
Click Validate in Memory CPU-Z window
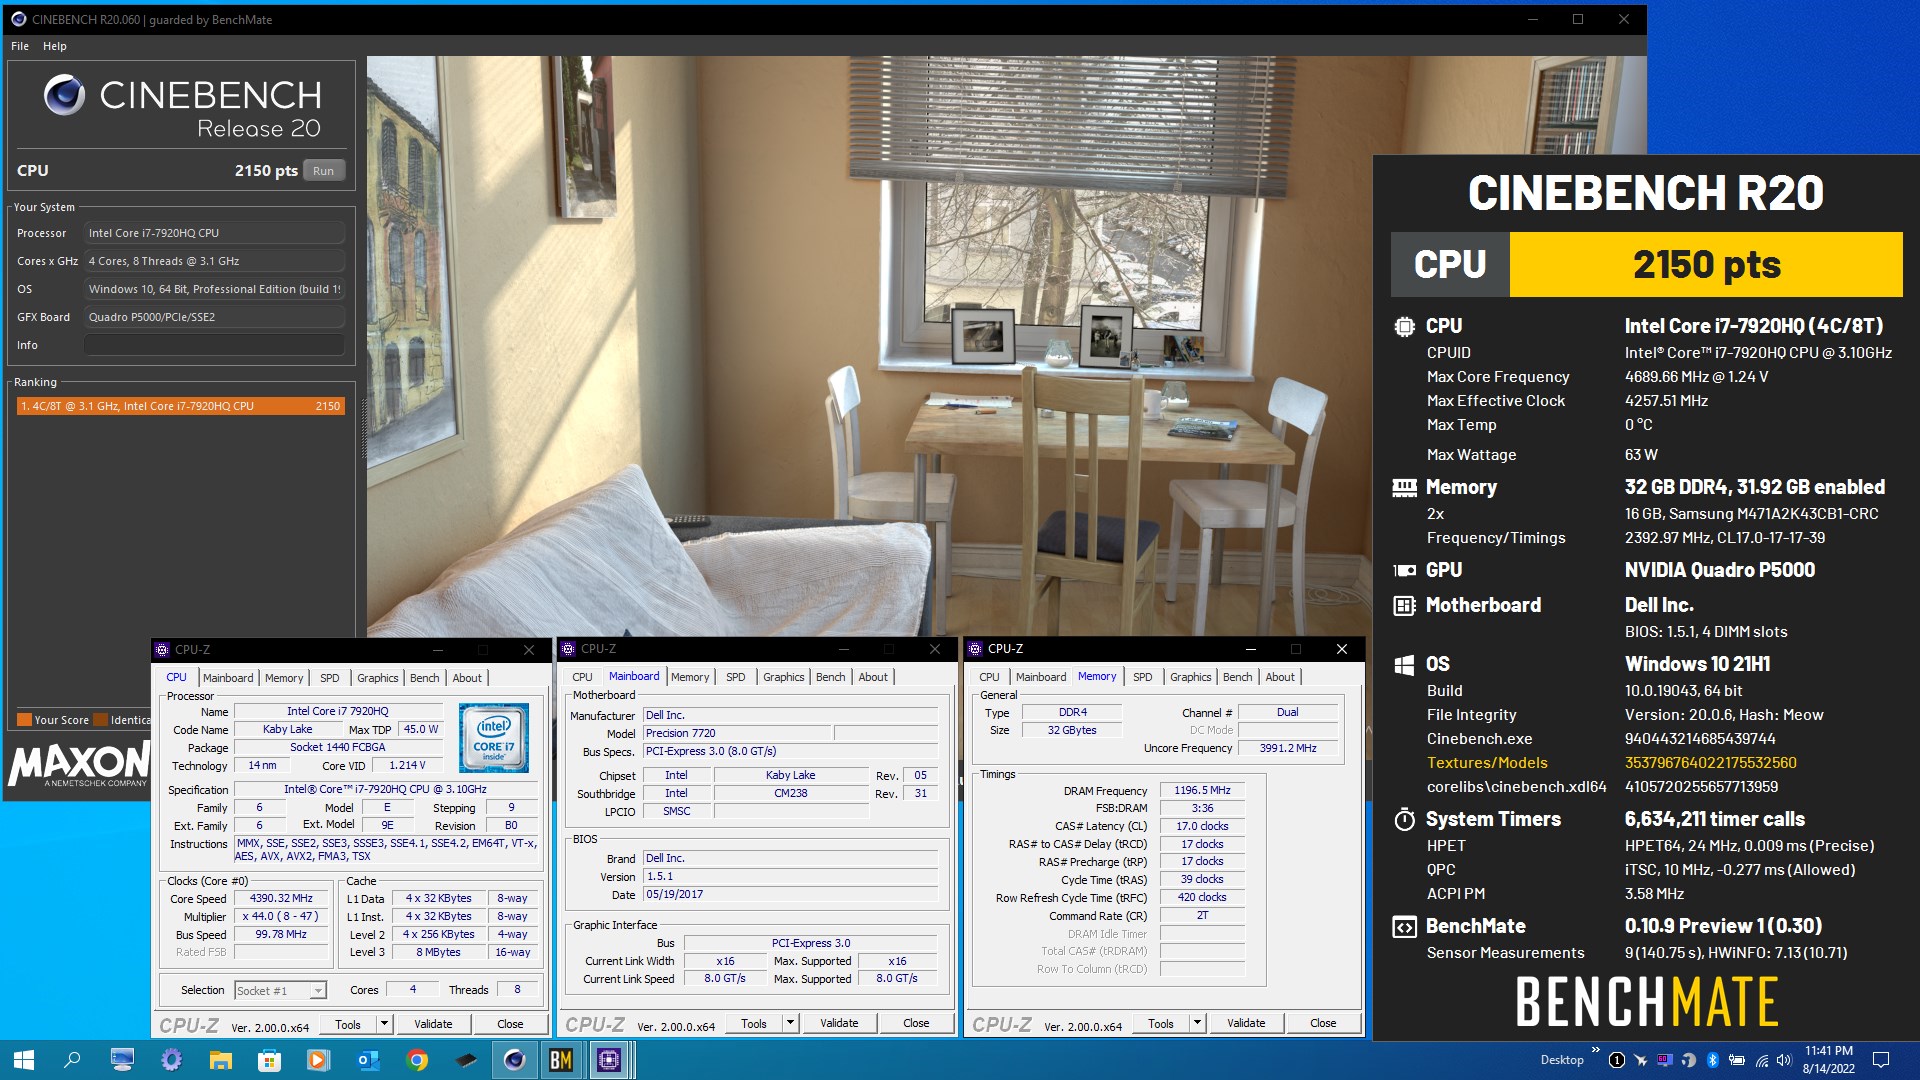tap(1246, 1023)
